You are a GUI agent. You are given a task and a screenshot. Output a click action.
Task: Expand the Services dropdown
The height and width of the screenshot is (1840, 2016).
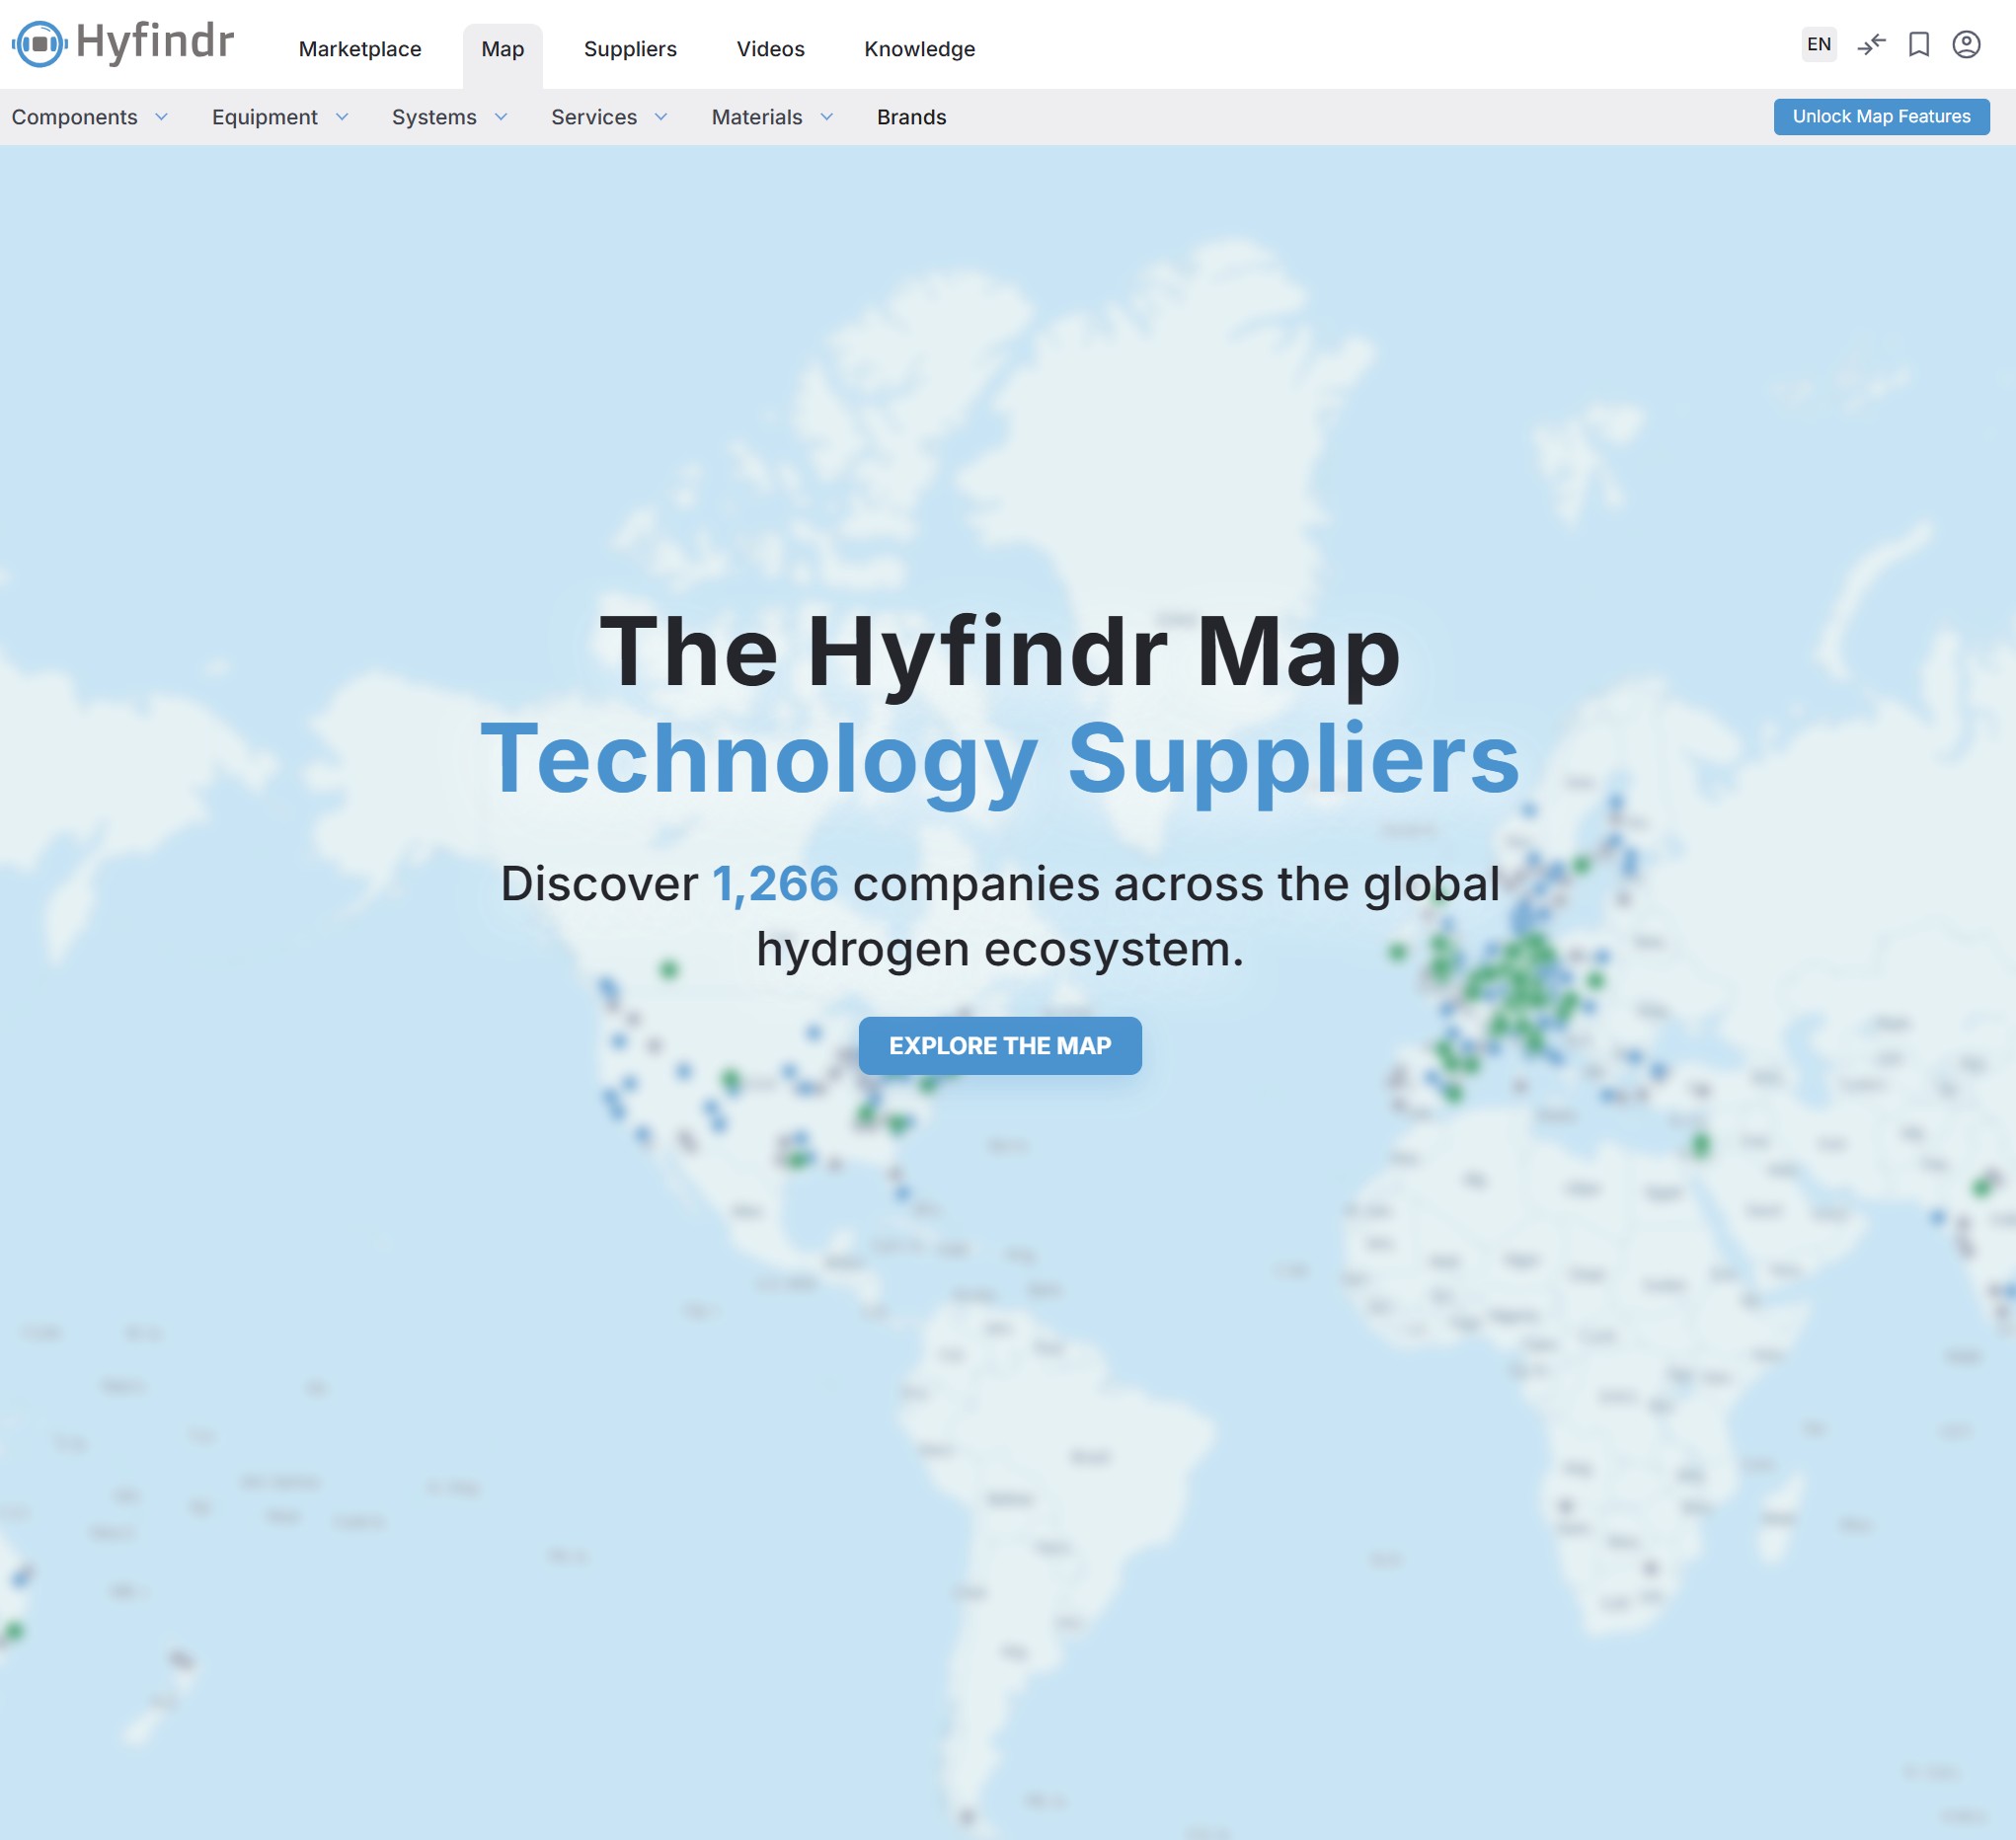[609, 117]
